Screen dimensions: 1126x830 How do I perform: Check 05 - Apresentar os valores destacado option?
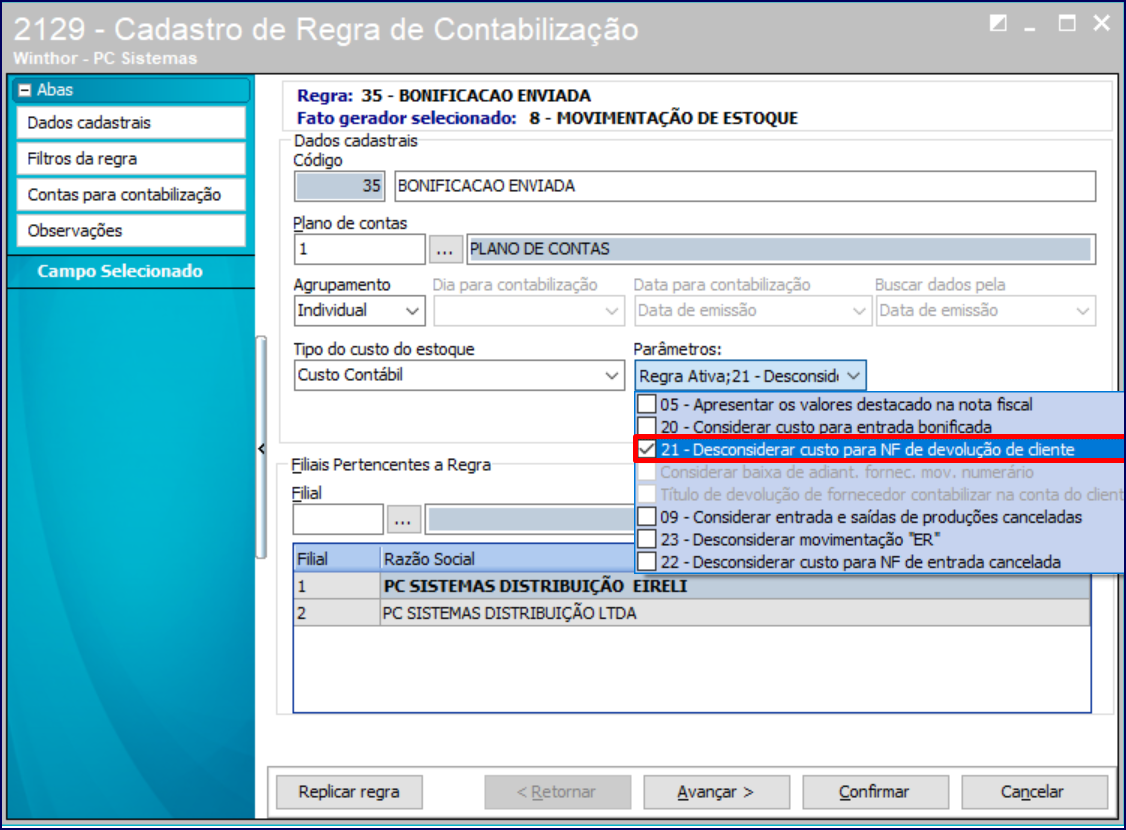[647, 404]
